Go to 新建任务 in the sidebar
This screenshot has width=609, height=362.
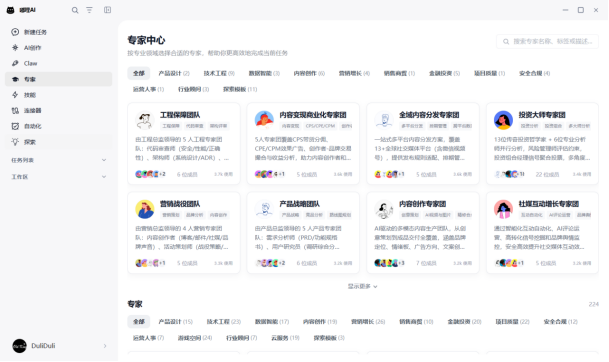tap(59, 32)
